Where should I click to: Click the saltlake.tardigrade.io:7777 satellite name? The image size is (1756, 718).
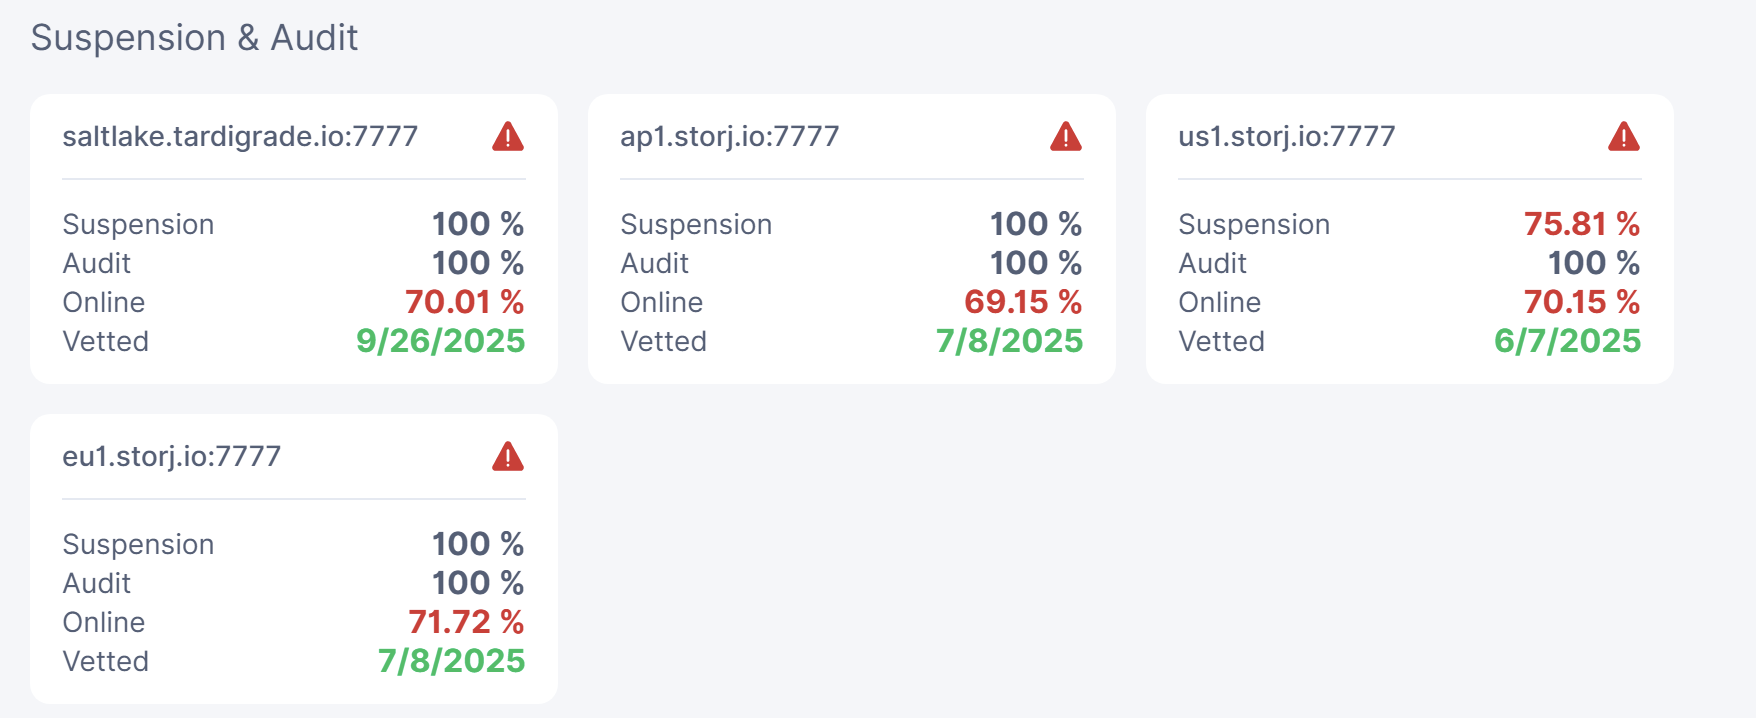(240, 136)
